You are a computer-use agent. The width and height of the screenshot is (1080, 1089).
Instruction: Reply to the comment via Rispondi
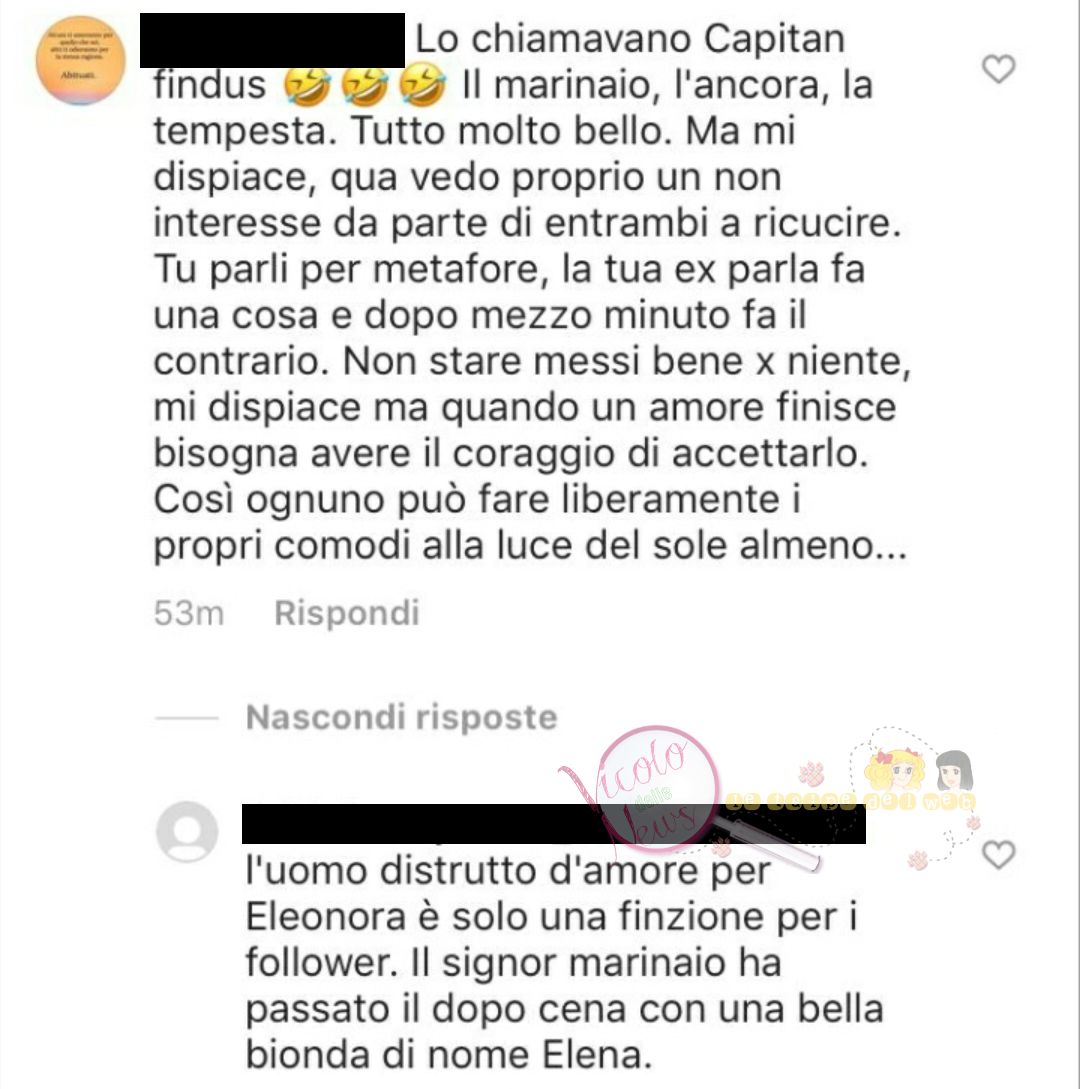click(347, 613)
